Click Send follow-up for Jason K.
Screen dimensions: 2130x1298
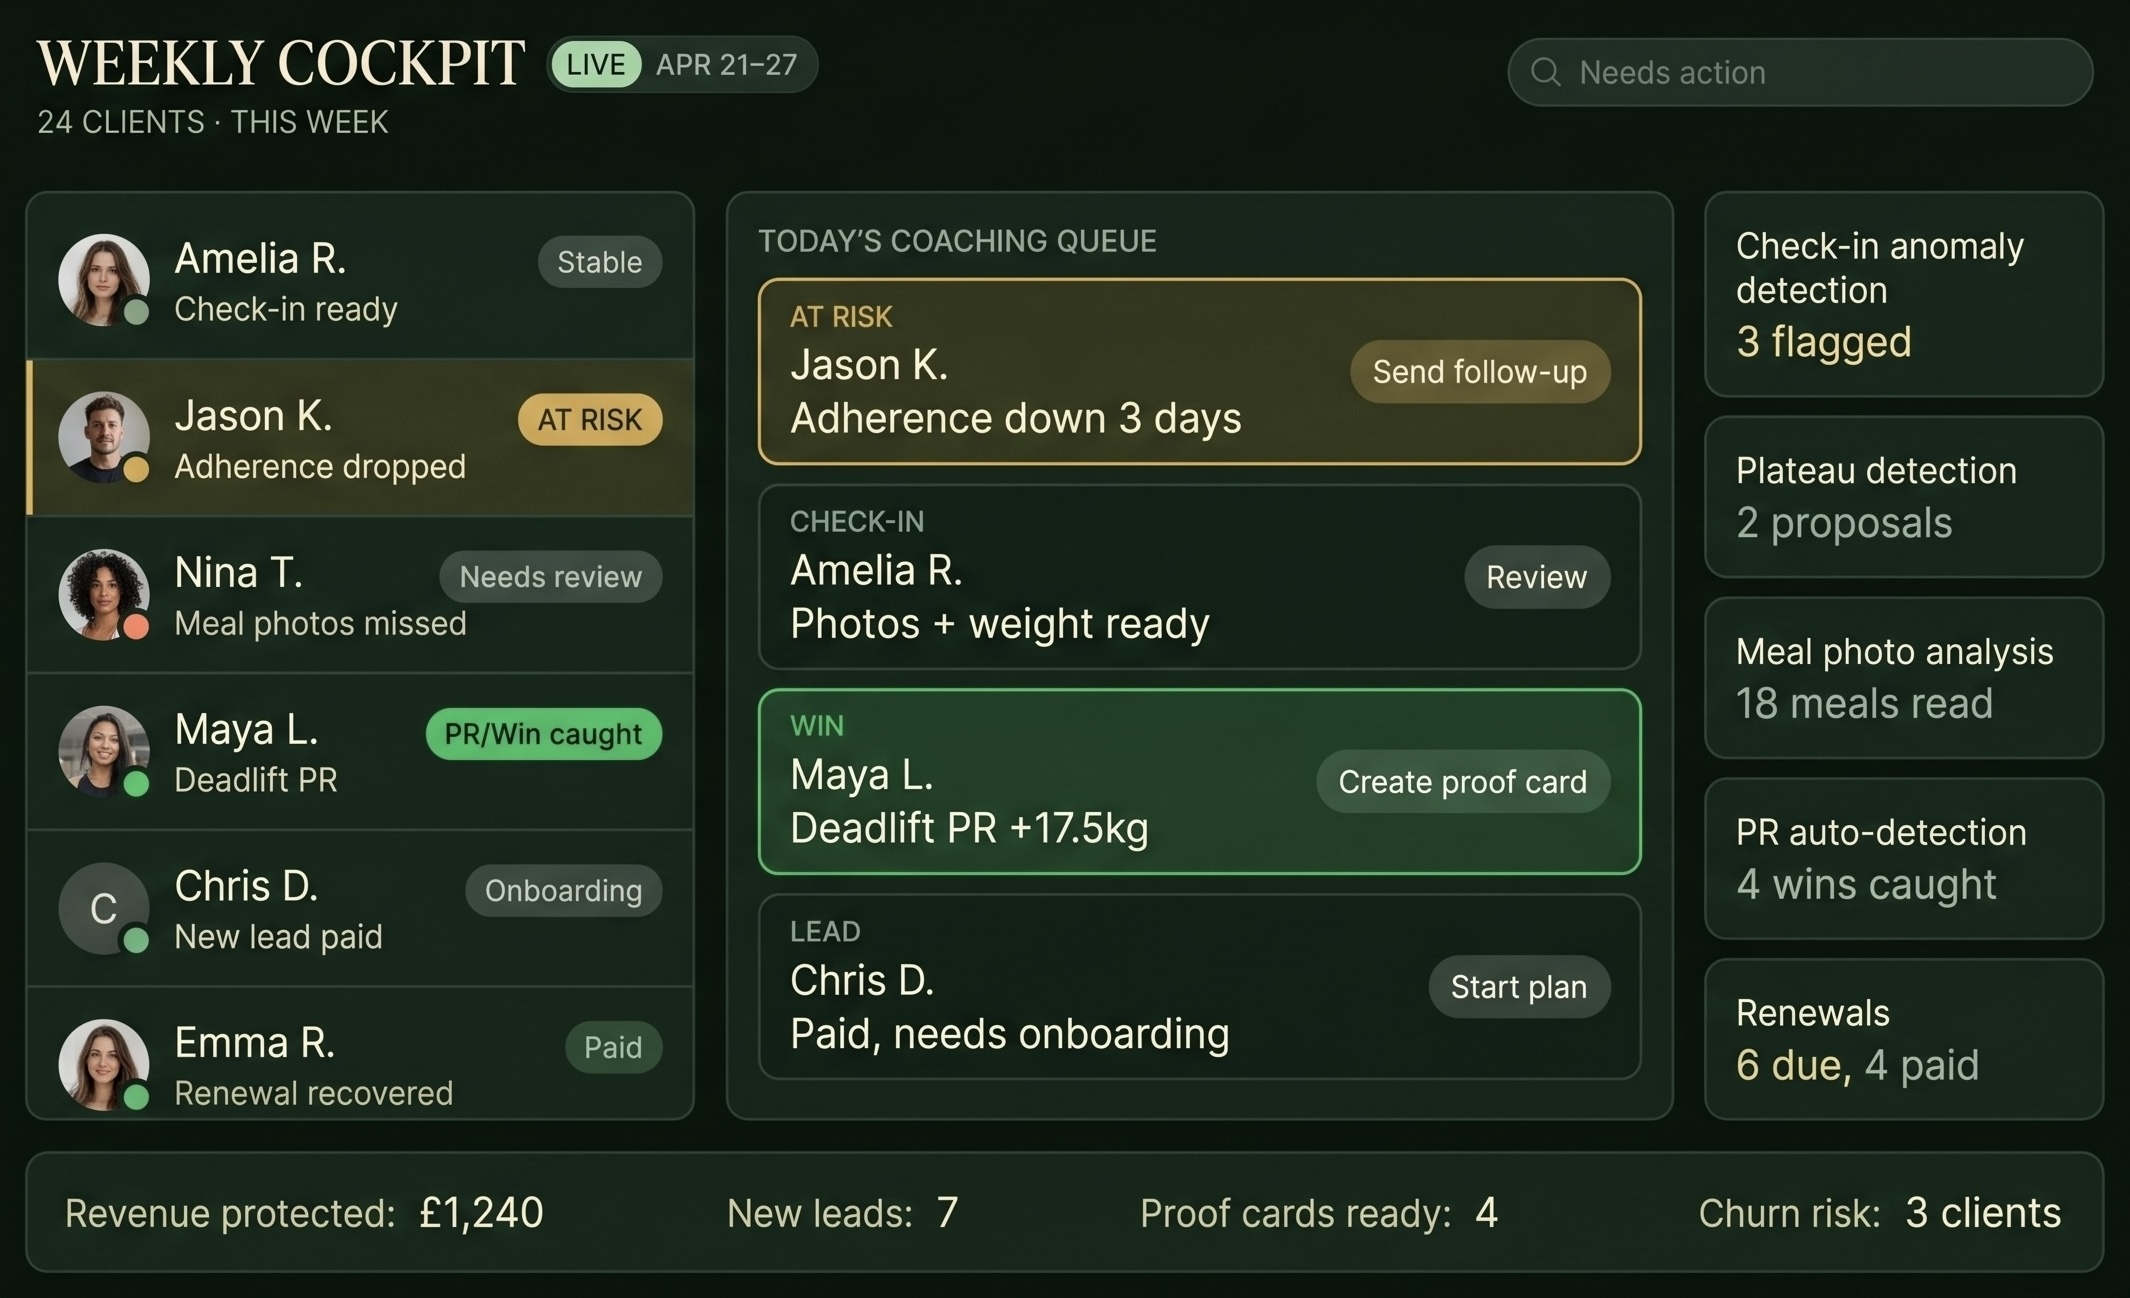coord(1480,372)
